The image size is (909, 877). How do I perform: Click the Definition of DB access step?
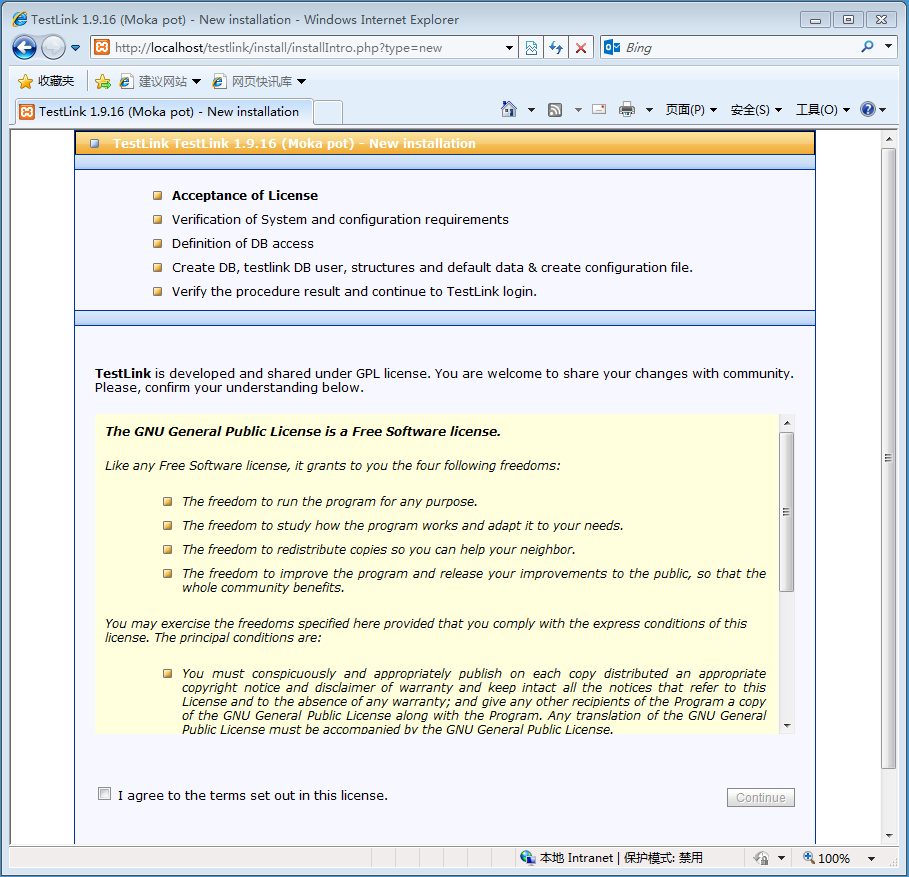(x=242, y=243)
